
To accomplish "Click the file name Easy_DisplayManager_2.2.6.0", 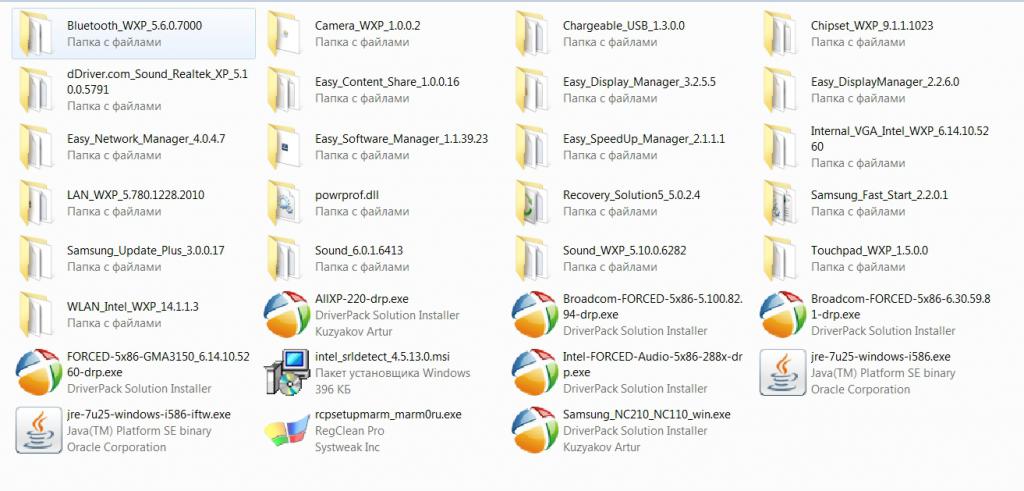I will pyautogui.click(x=885, y=82).
